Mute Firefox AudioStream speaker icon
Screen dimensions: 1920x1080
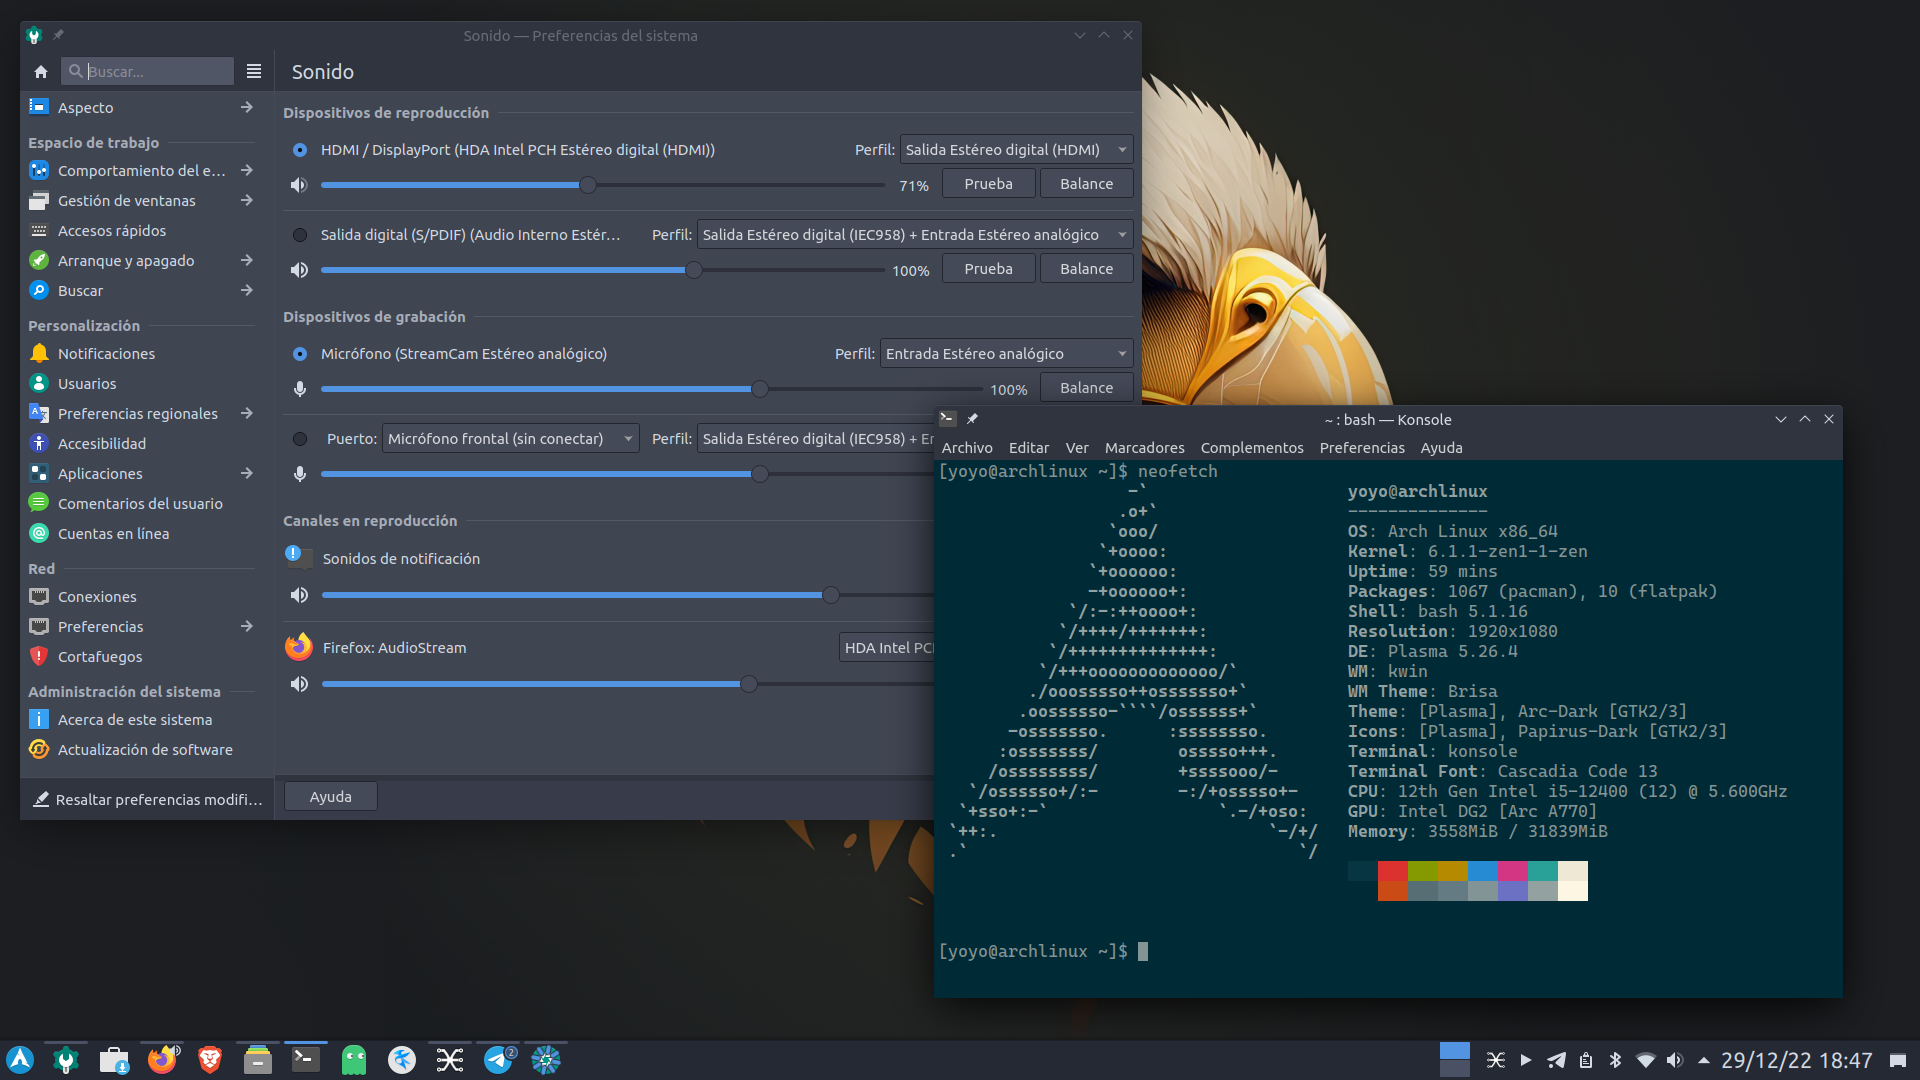tap(298, 684)
